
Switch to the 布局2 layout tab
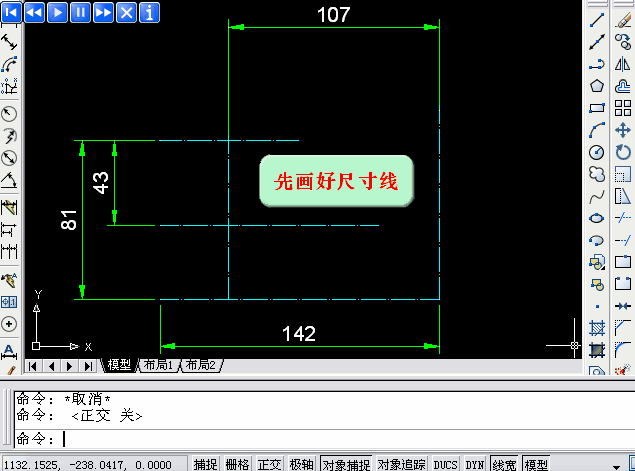[200, 365]
